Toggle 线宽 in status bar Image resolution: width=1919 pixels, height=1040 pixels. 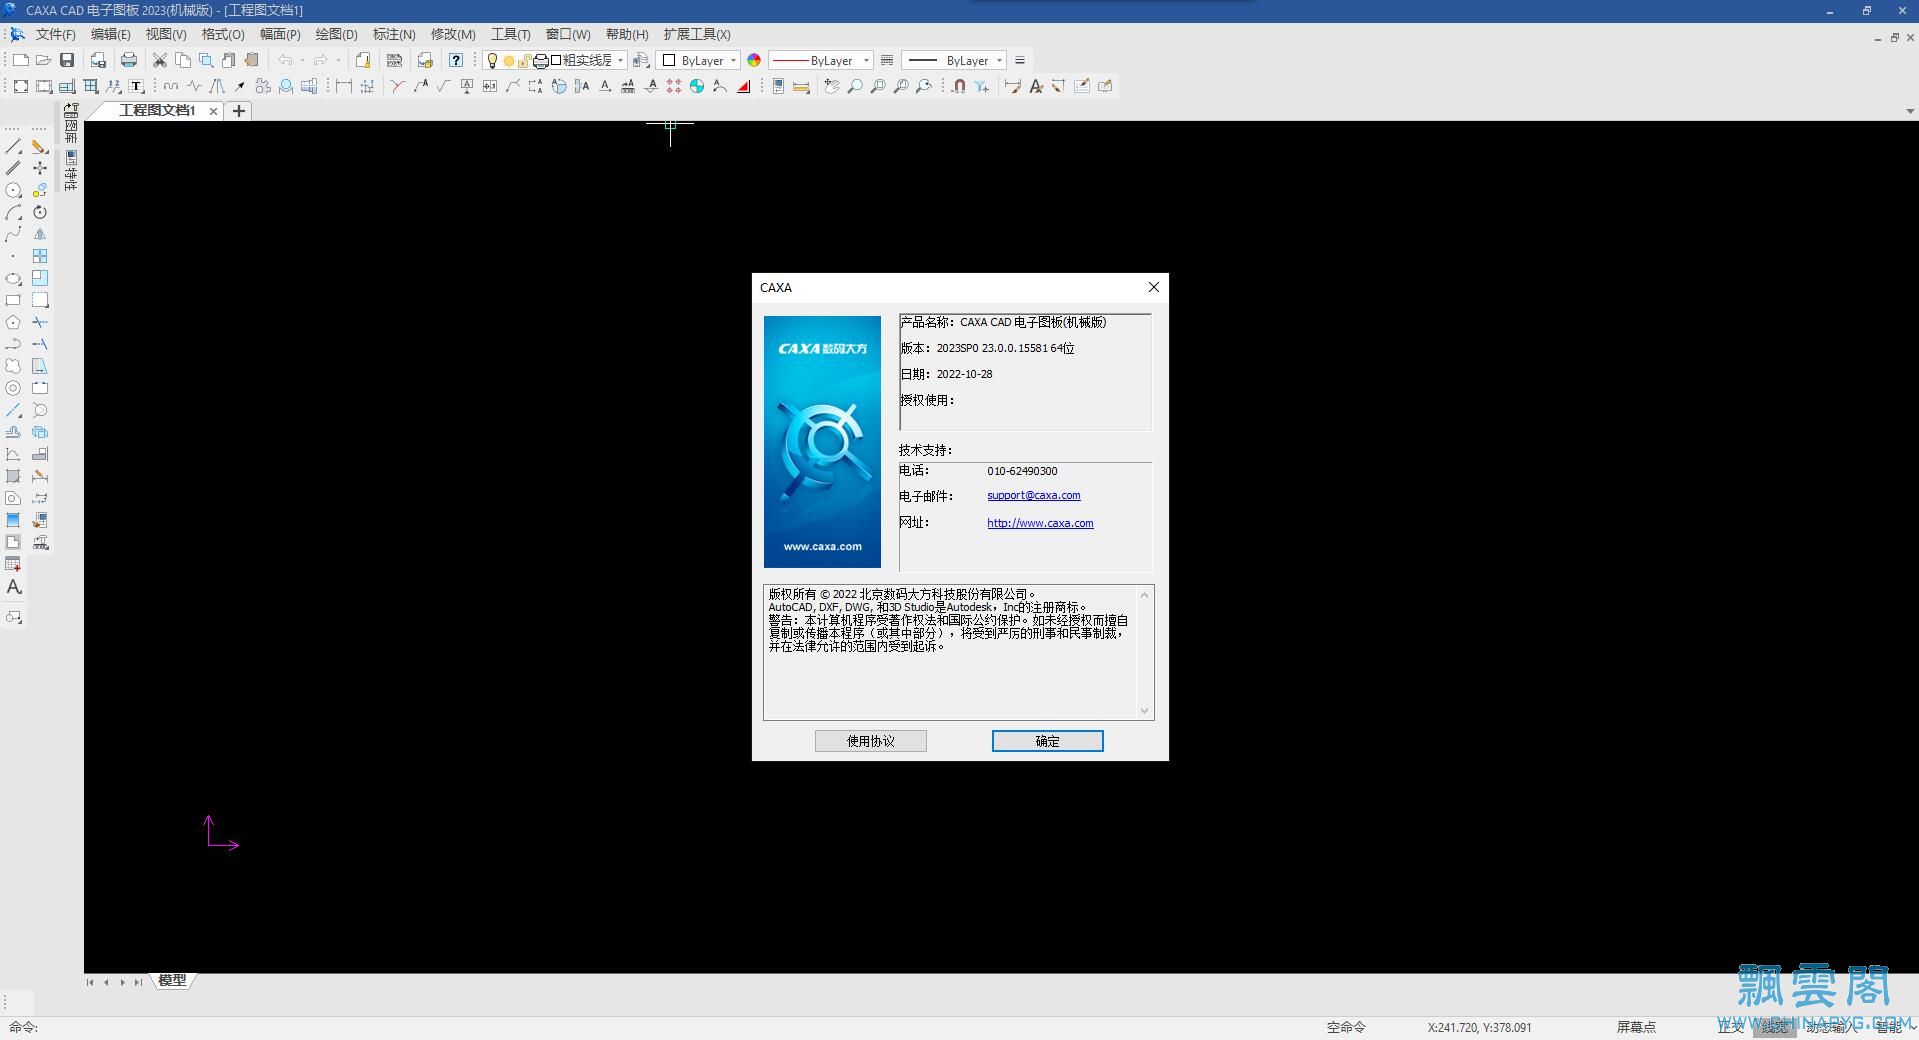click(1775, 1027)
